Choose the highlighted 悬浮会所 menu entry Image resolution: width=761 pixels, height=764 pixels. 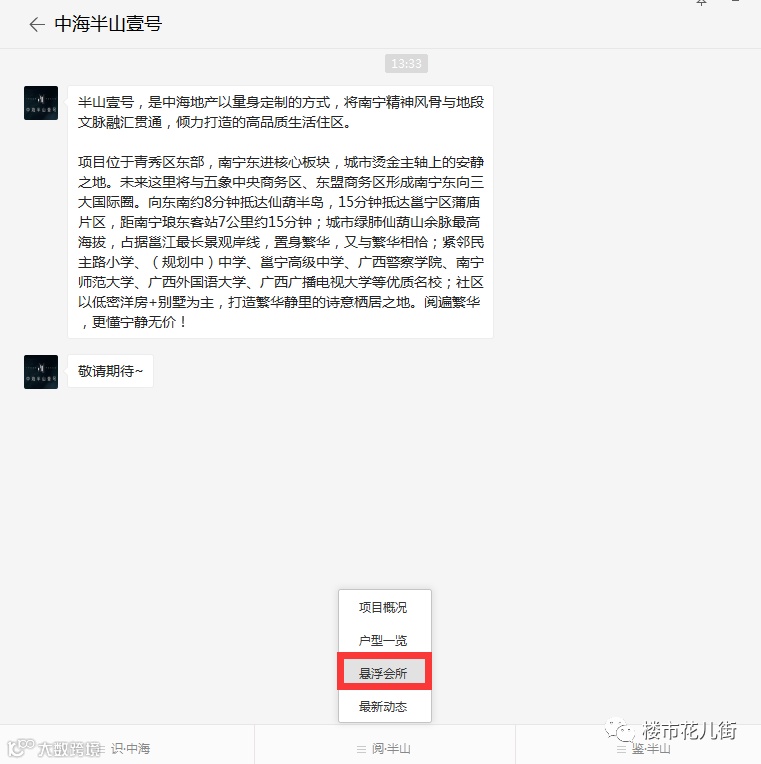(384, 673)
